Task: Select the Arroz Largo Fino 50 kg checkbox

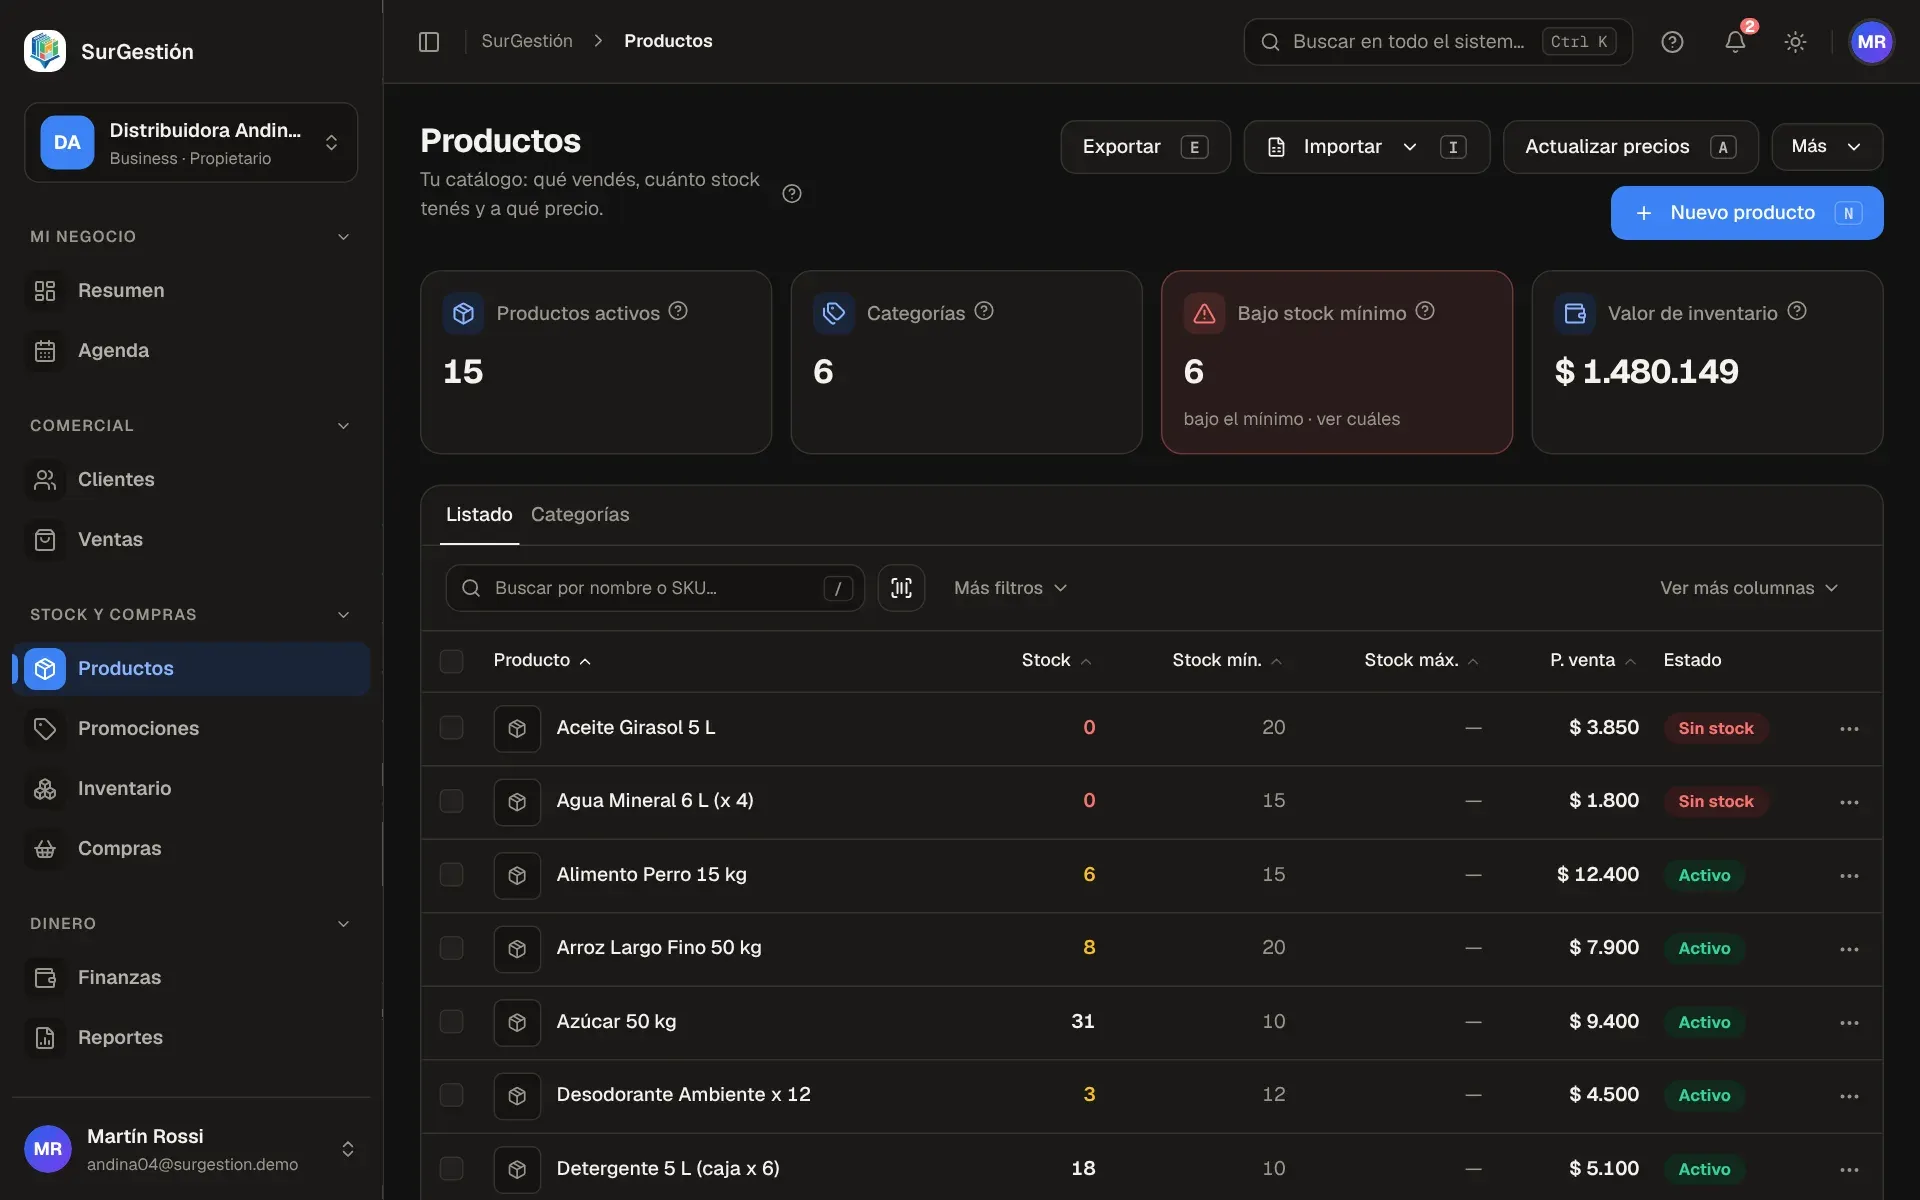Action: (x=452, y=948)
